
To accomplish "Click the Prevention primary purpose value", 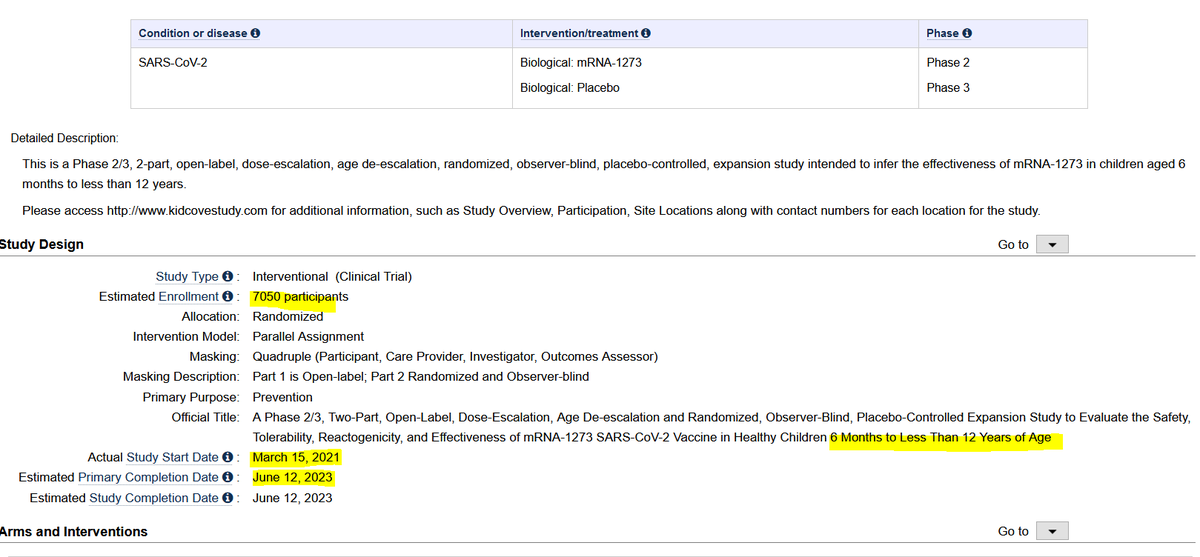I will 283,397.
